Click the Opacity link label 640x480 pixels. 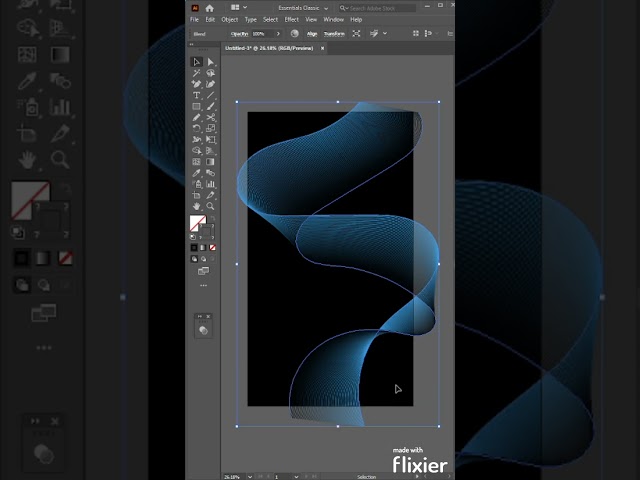(239, 34)
